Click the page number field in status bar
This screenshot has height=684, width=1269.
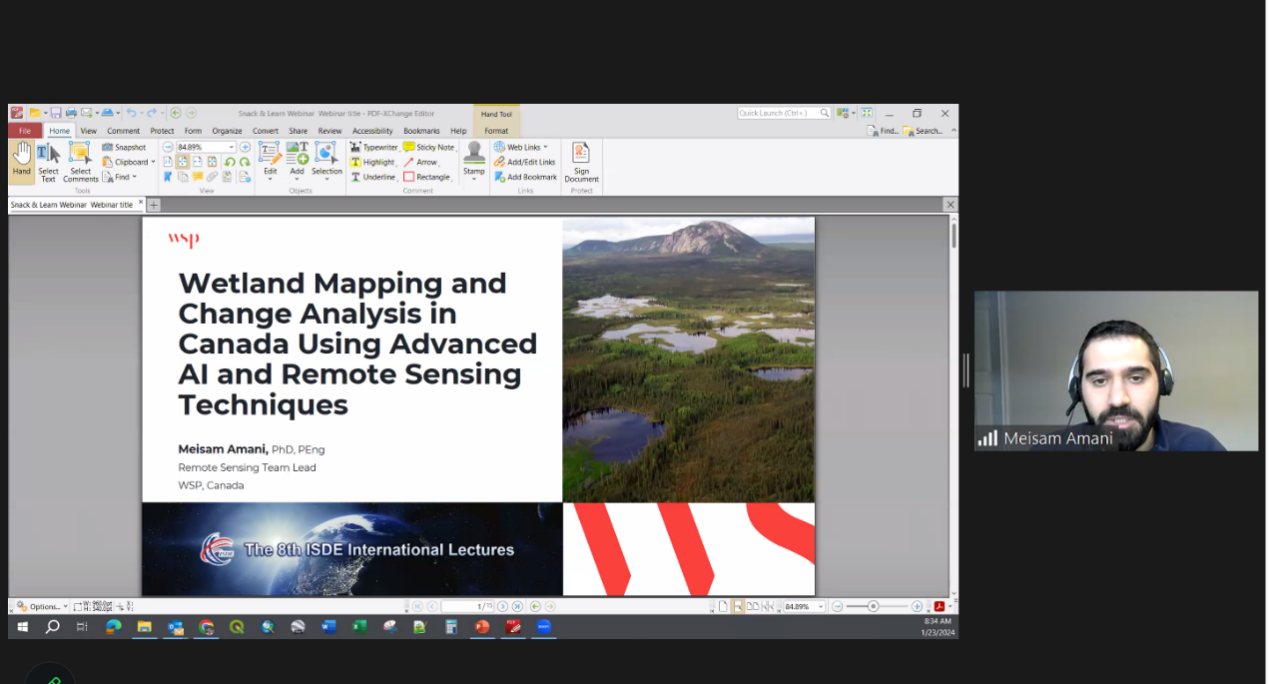click(x=467, y=606)
